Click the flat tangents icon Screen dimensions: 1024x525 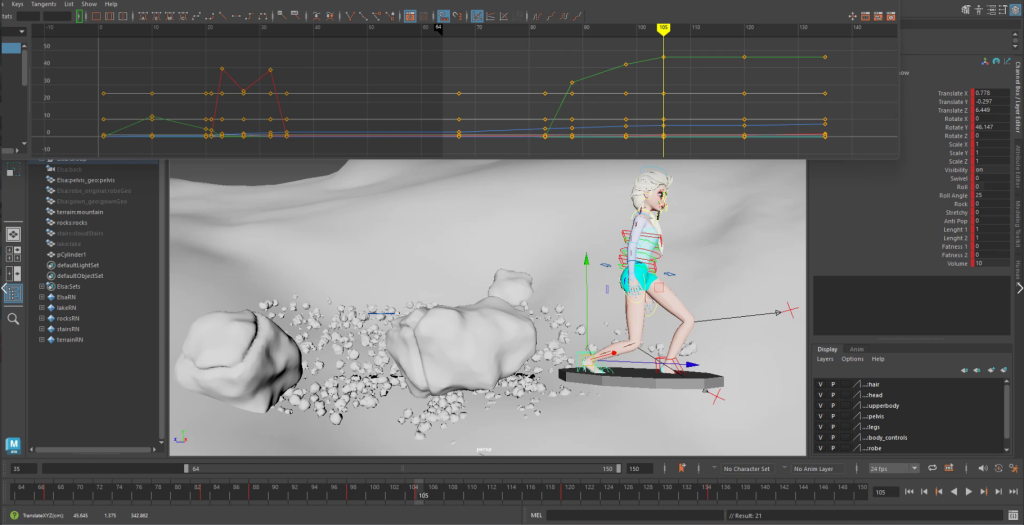tap(235, 16)
